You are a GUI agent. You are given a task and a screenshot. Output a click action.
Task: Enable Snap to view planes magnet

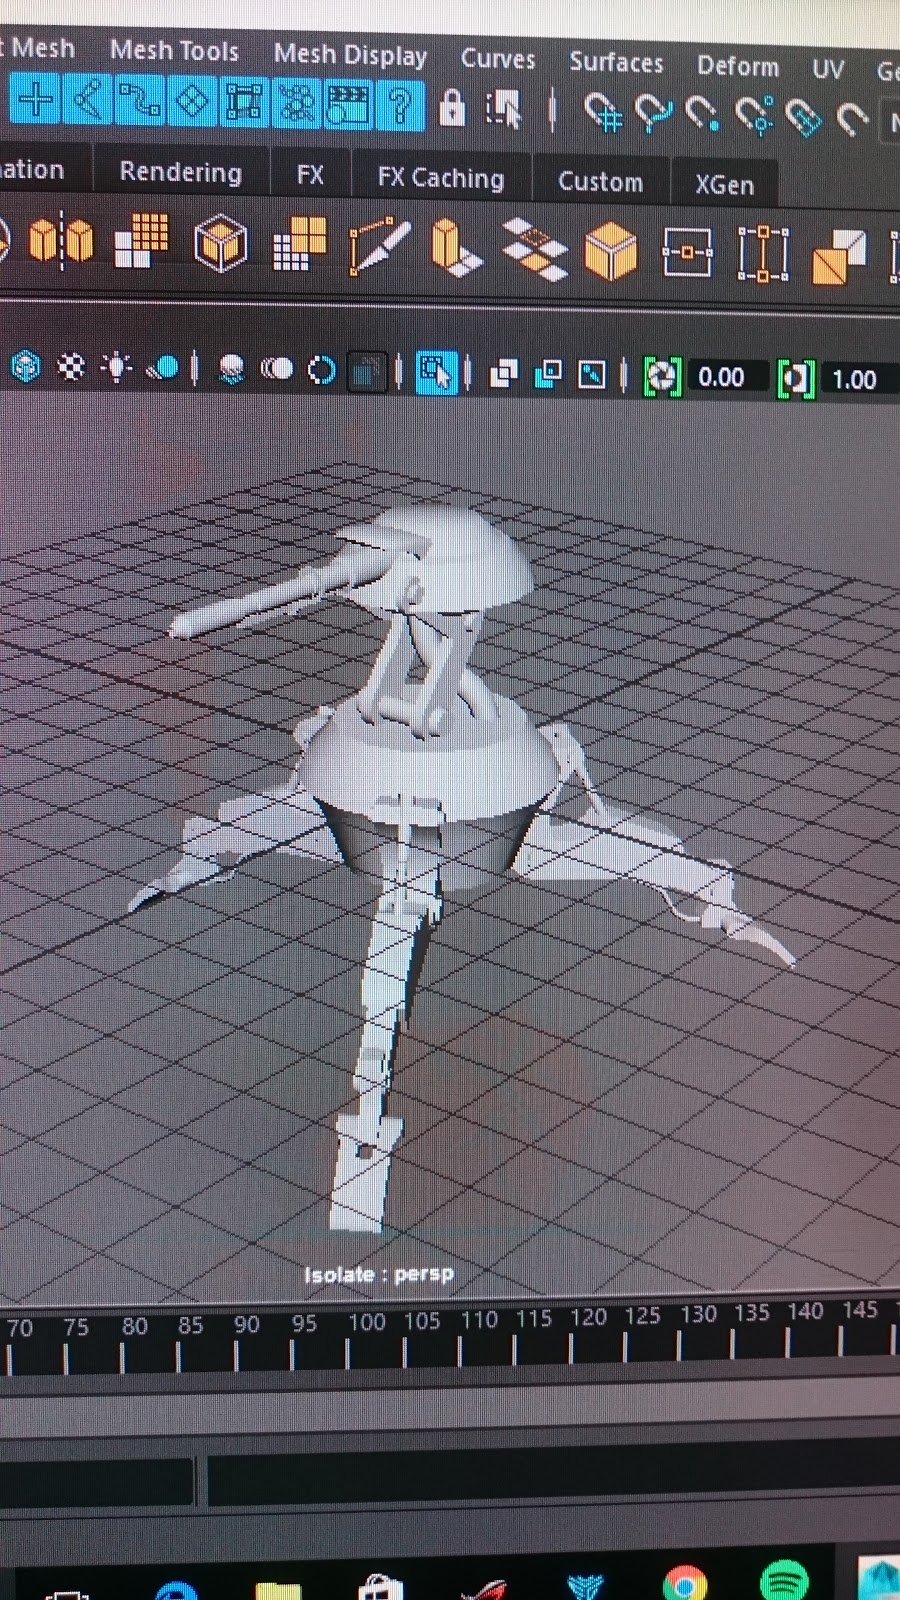[803, 117]
